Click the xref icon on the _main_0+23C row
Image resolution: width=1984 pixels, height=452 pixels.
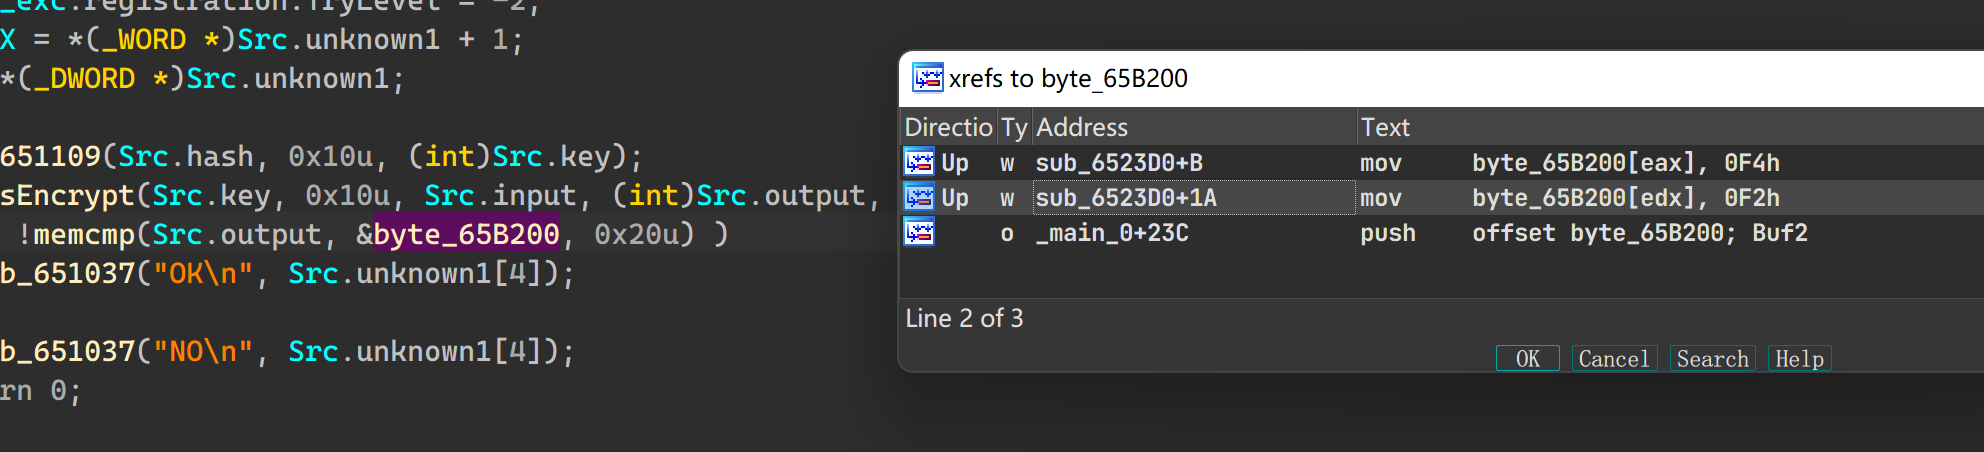919,233
